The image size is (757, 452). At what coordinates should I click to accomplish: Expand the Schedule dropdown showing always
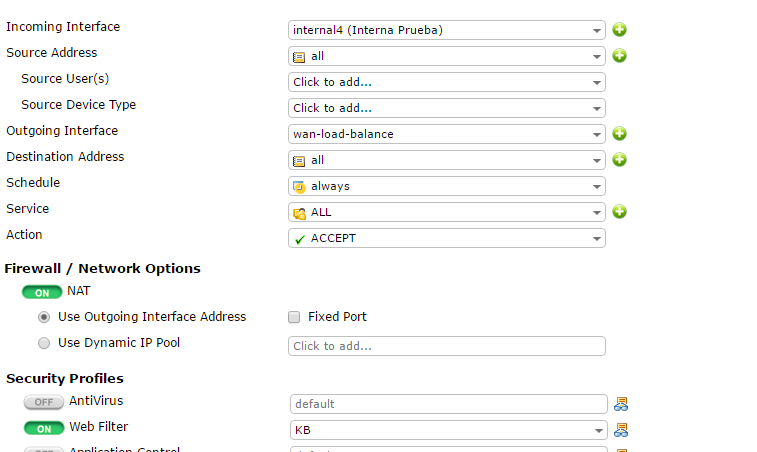(447, 186)
